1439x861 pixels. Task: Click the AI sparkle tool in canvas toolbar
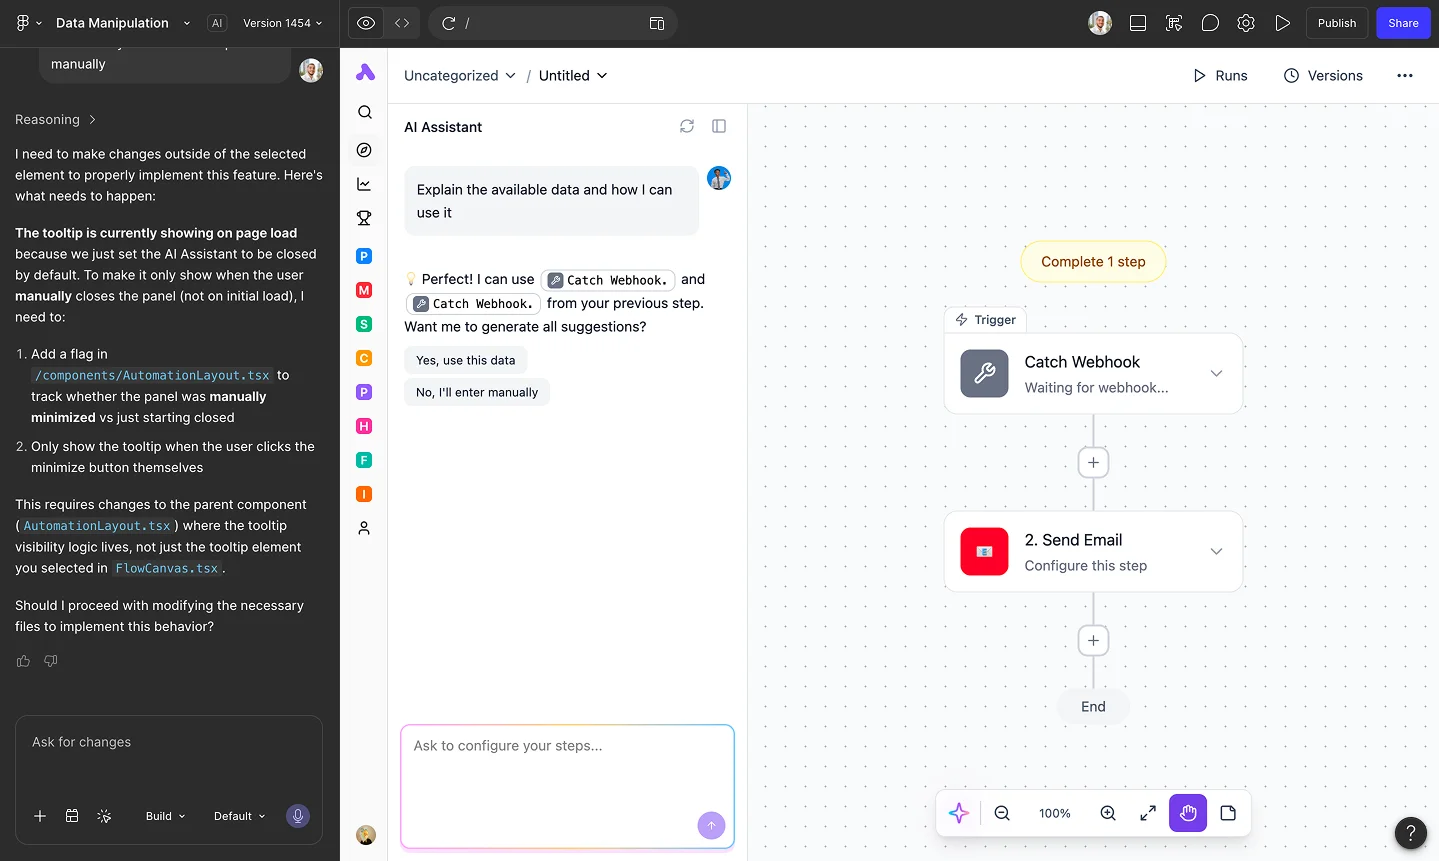click(x=959, y=813)
